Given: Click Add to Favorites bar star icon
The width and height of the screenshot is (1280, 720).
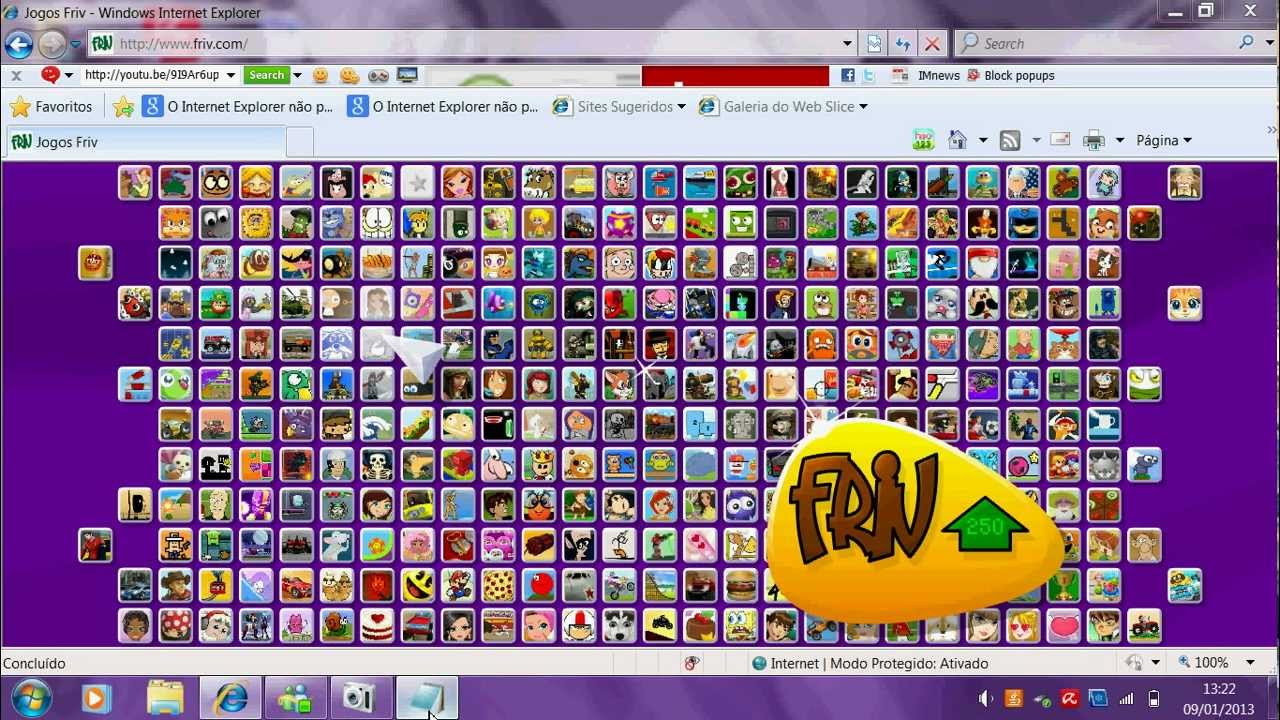Looking at the screenshot, I should [x=123, y=107].
